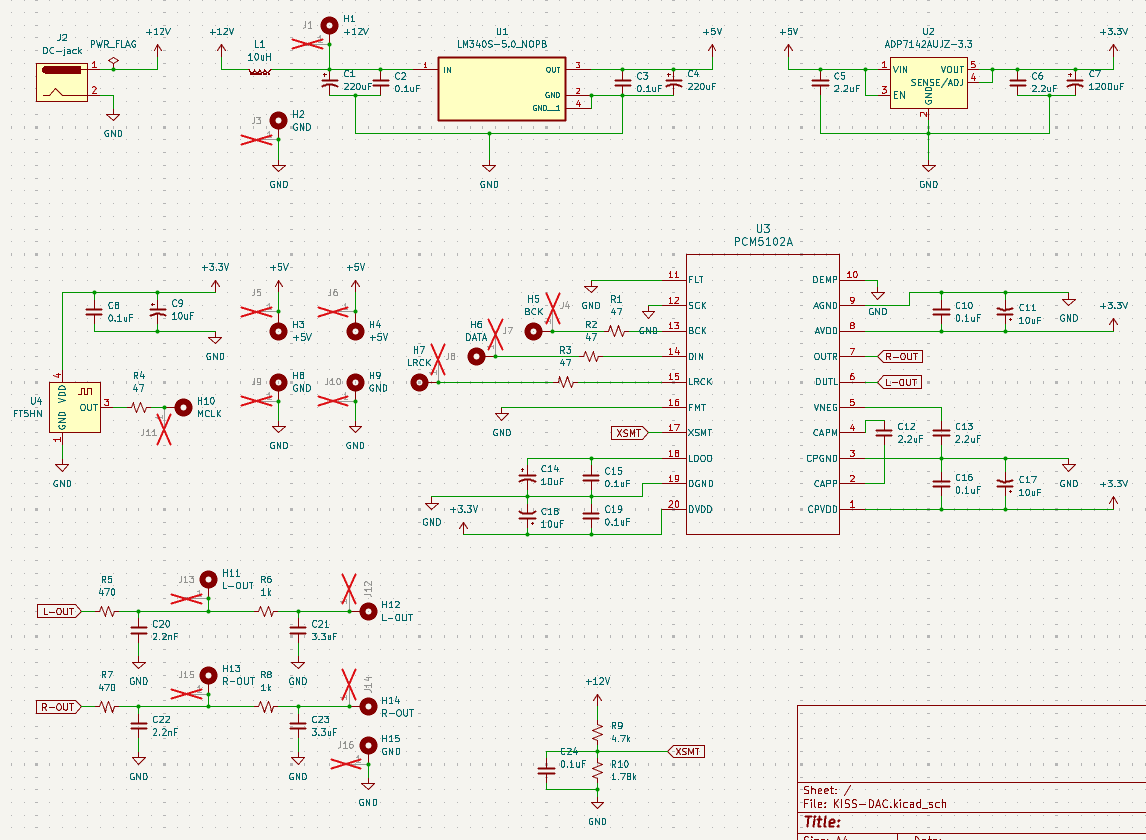This screenshot has width=1146, height=840.
Task: Select the R6 1k resistor
Action: pos(266,611)
